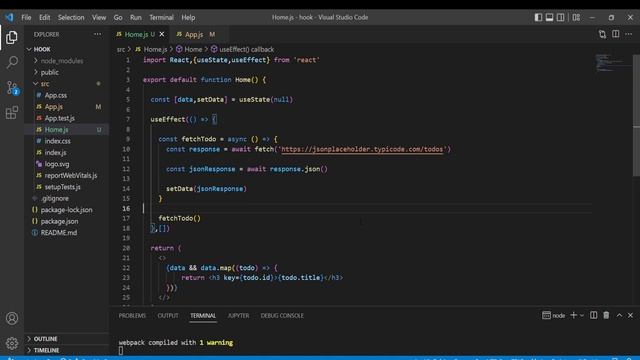Viewport: 640px width, 360px height.
Task: Open package-lock.json in the explorer
Action: point(66,209)
